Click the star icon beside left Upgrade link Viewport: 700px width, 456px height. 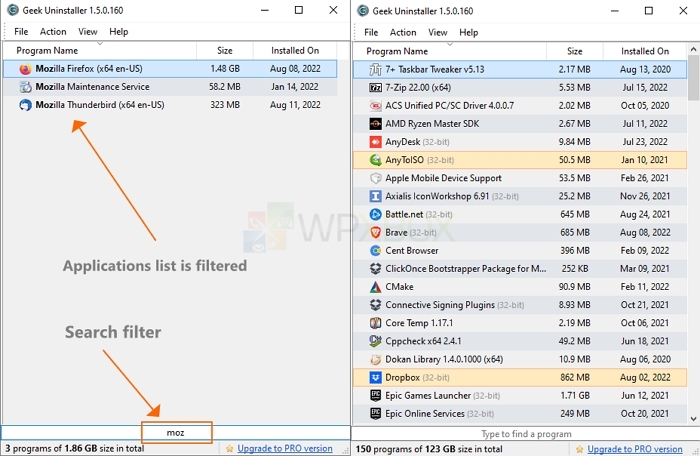click(x=229, y=448)
